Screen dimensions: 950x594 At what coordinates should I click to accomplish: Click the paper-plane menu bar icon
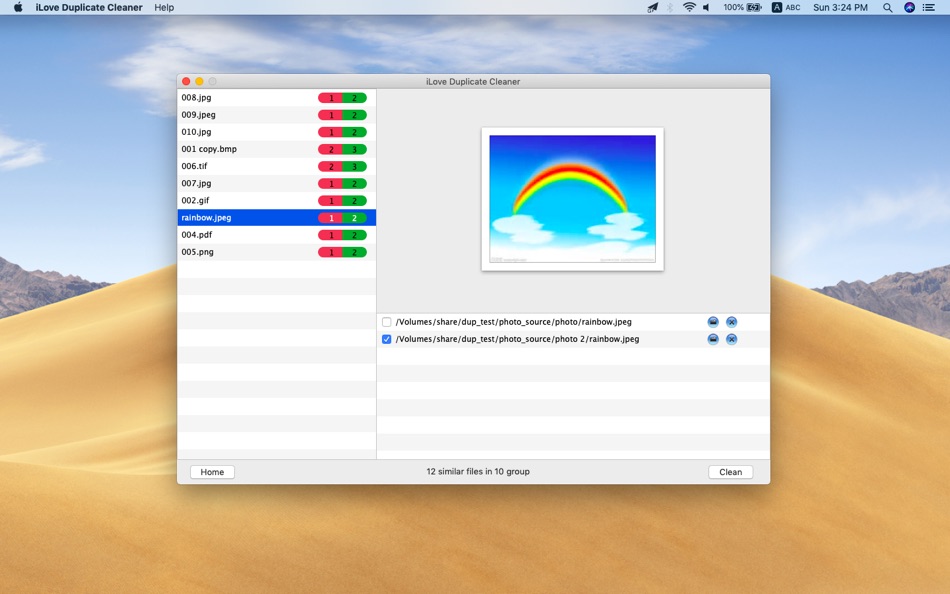(653, 7)
